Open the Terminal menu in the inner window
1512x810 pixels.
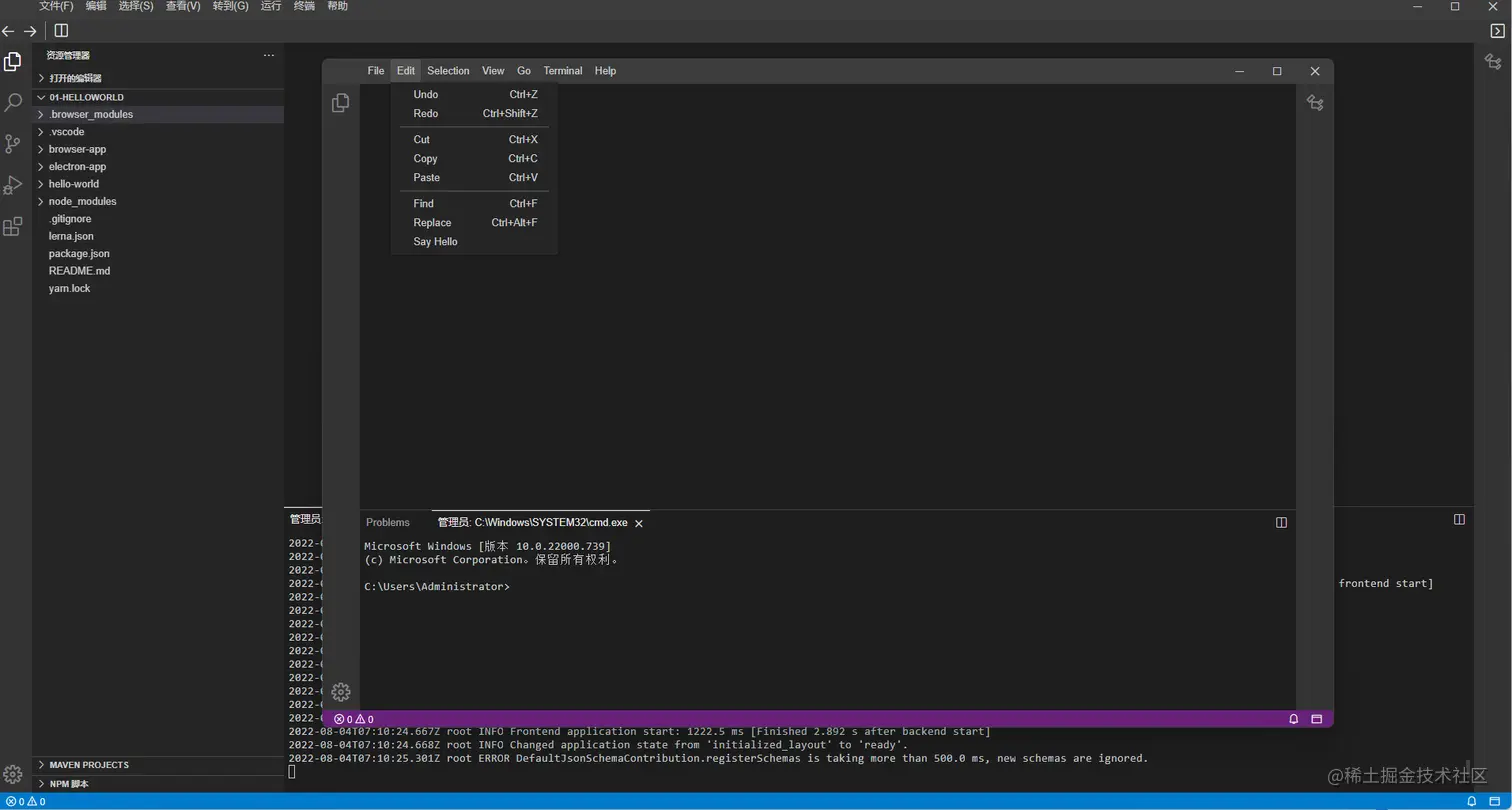coord(563,71)
